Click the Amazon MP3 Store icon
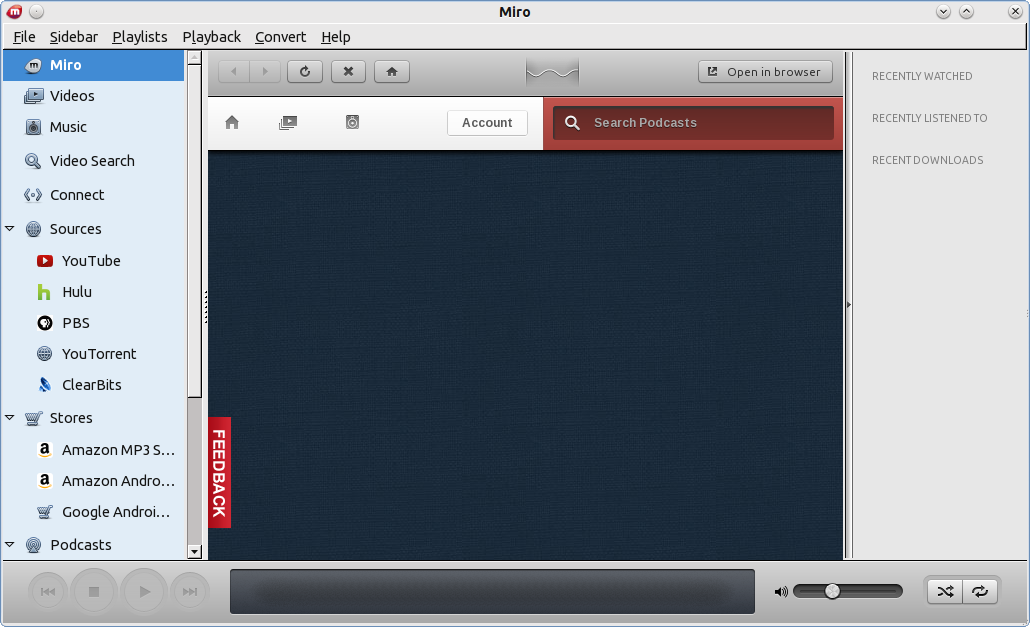 point(44,450)
